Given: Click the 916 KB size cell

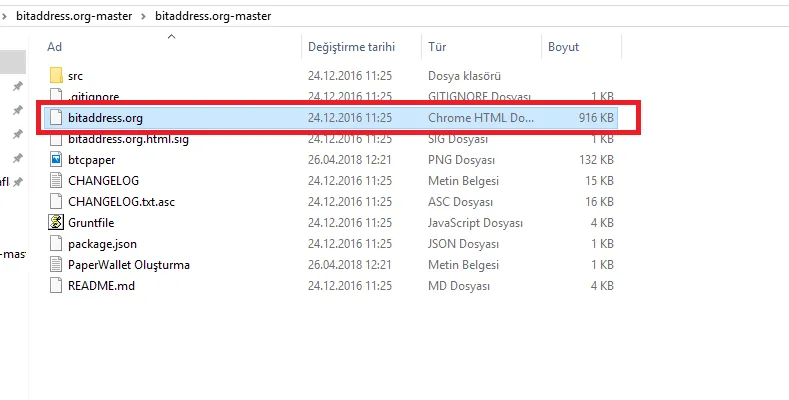Looking at the screenshot, I should [596, 118].
